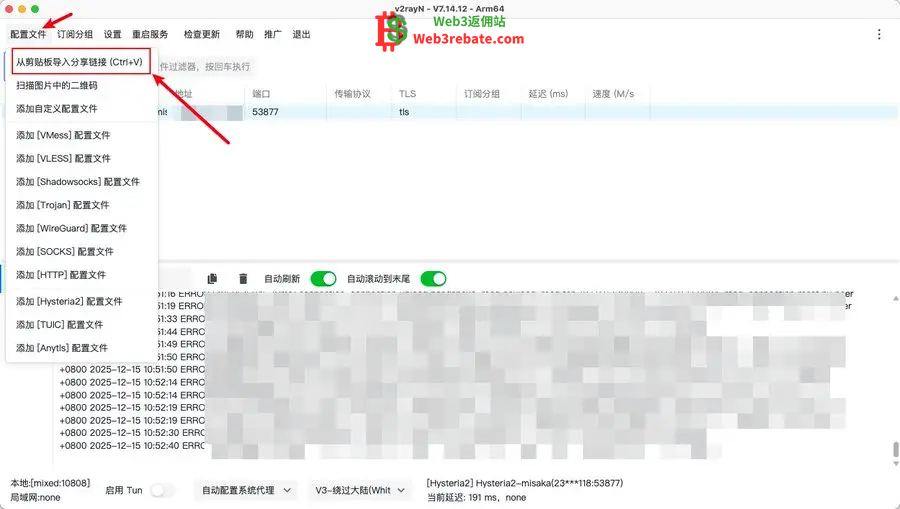Viewport: 900px width, 509px height.
Task: Choose 添加 [TUIC] 配置文件
Action: pos(82,325)
